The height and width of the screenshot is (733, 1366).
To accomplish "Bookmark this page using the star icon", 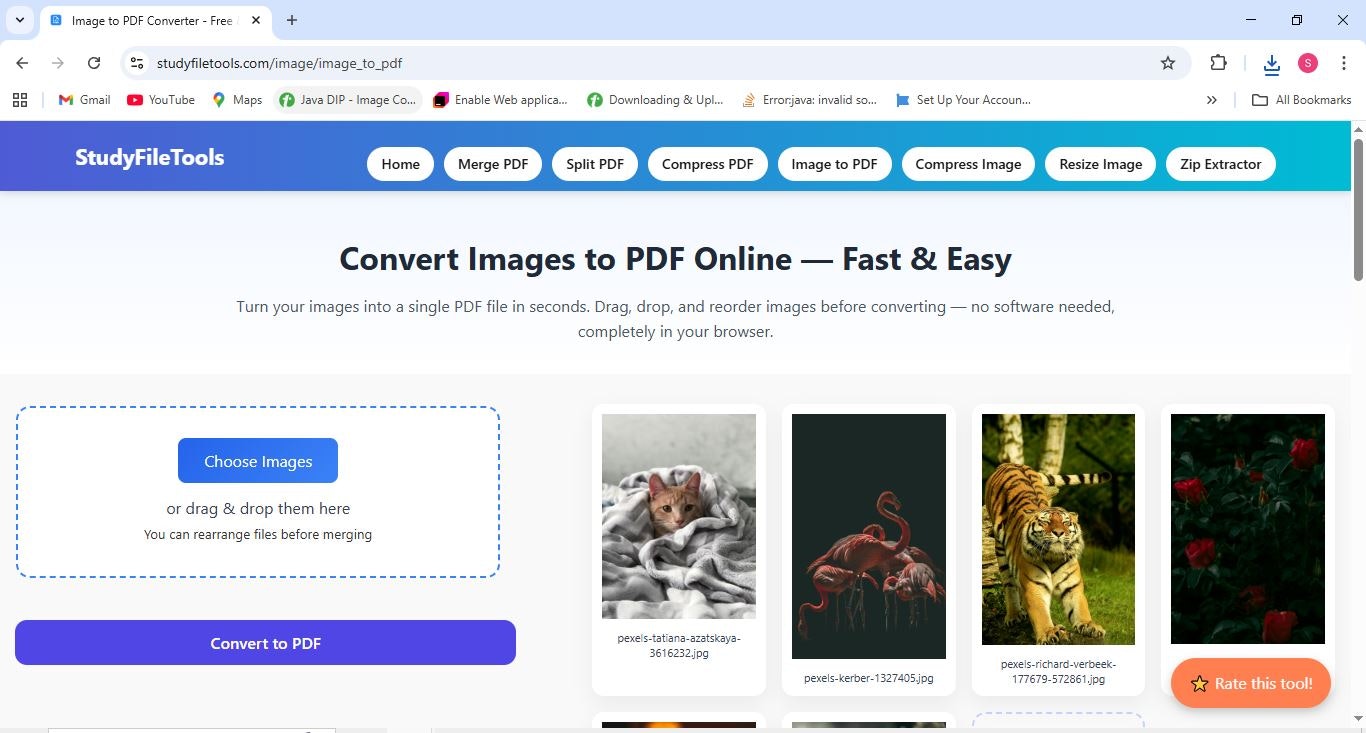I will [1167, 63].
